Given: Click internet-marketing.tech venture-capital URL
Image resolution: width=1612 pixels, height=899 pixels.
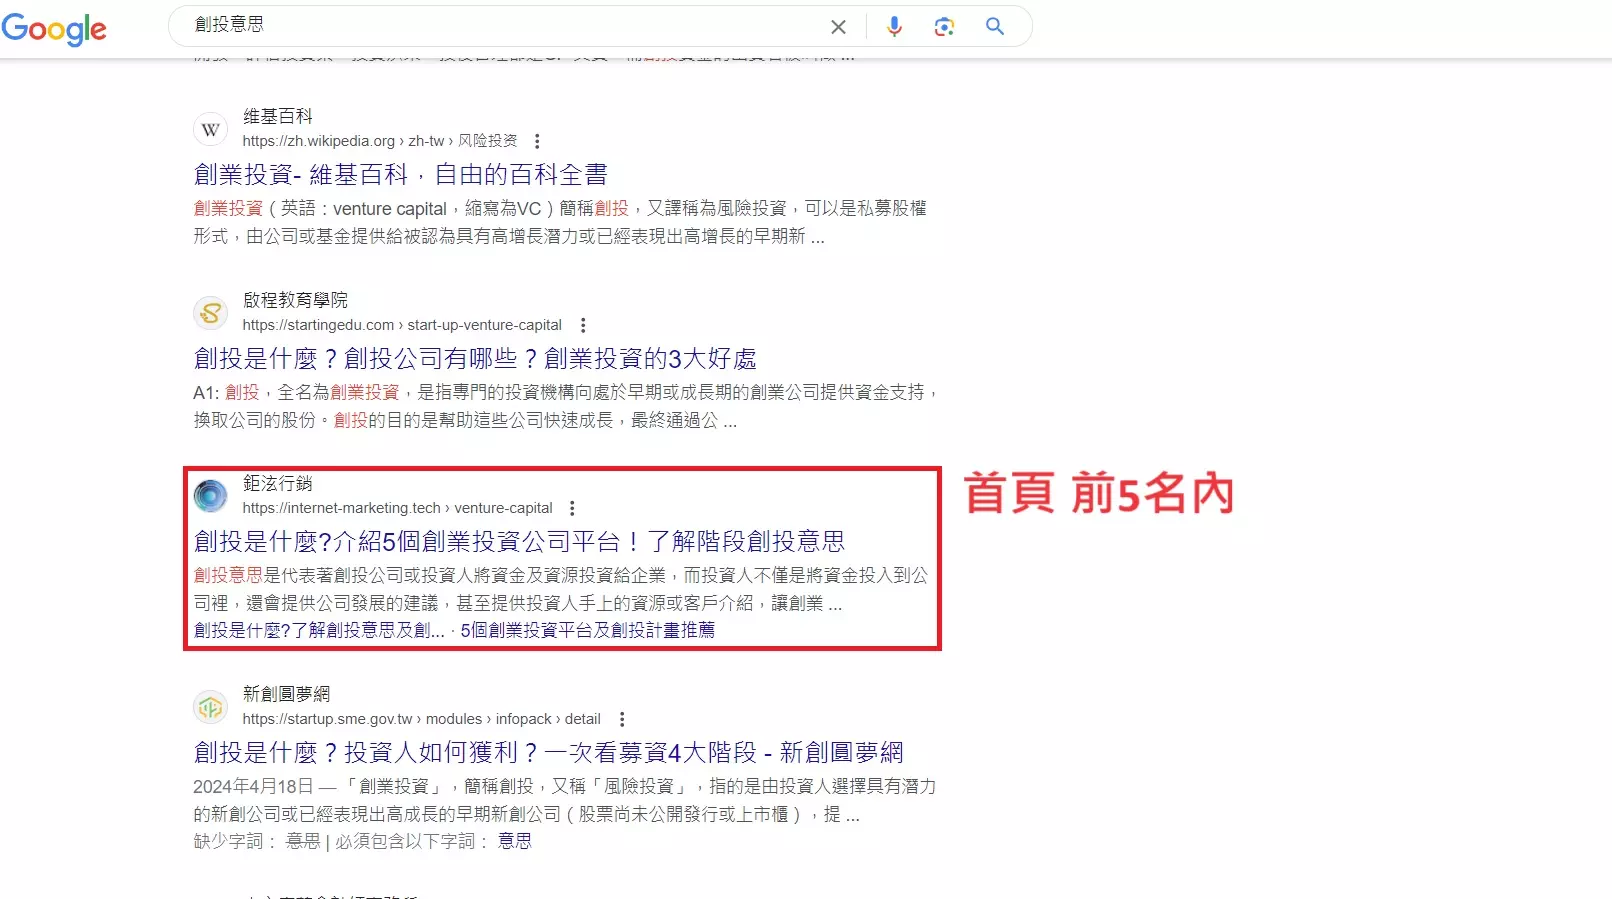Looking at the screenshot, I should (397, 508).
